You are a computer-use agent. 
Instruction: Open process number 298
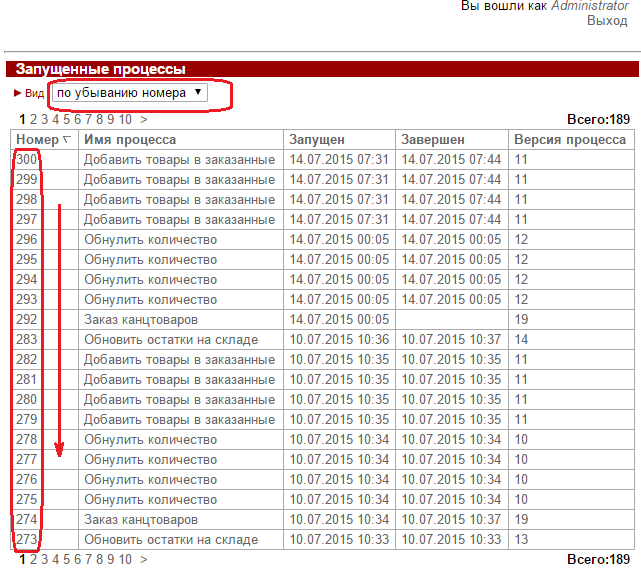(x=27, y=199)
